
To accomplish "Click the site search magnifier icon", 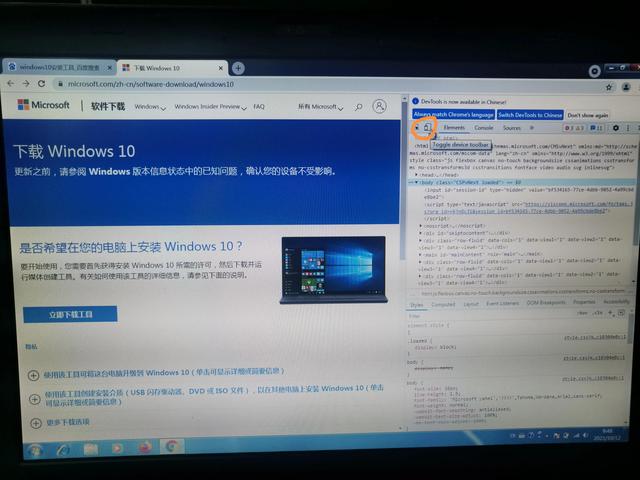I will (359, 107).
